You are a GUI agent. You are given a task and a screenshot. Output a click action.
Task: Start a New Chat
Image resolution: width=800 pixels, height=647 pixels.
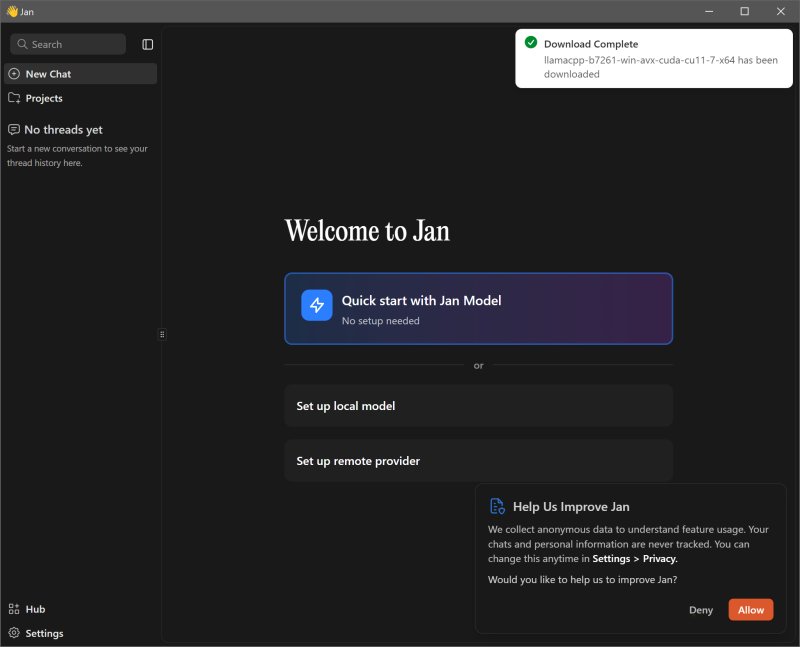click(x=80, y=74)
